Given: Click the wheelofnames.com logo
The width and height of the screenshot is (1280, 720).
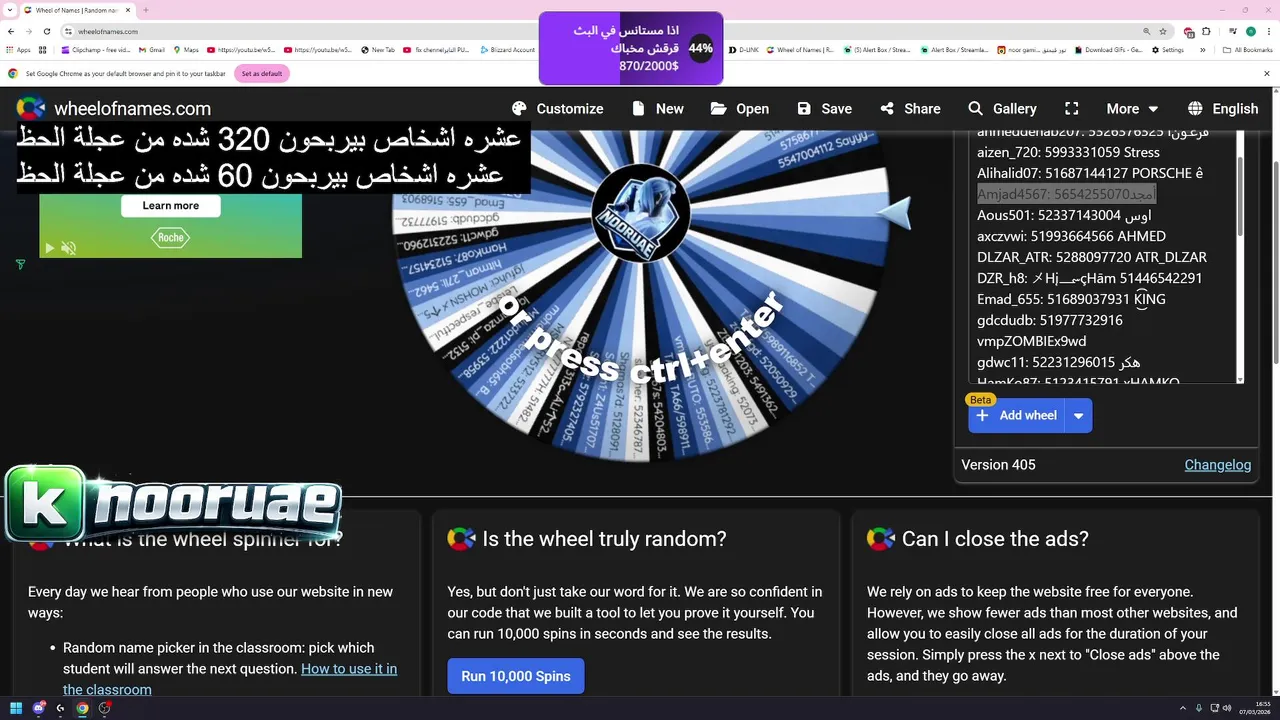Looking at the screenshot, I should pyautogui.click(x=113, y=109).
